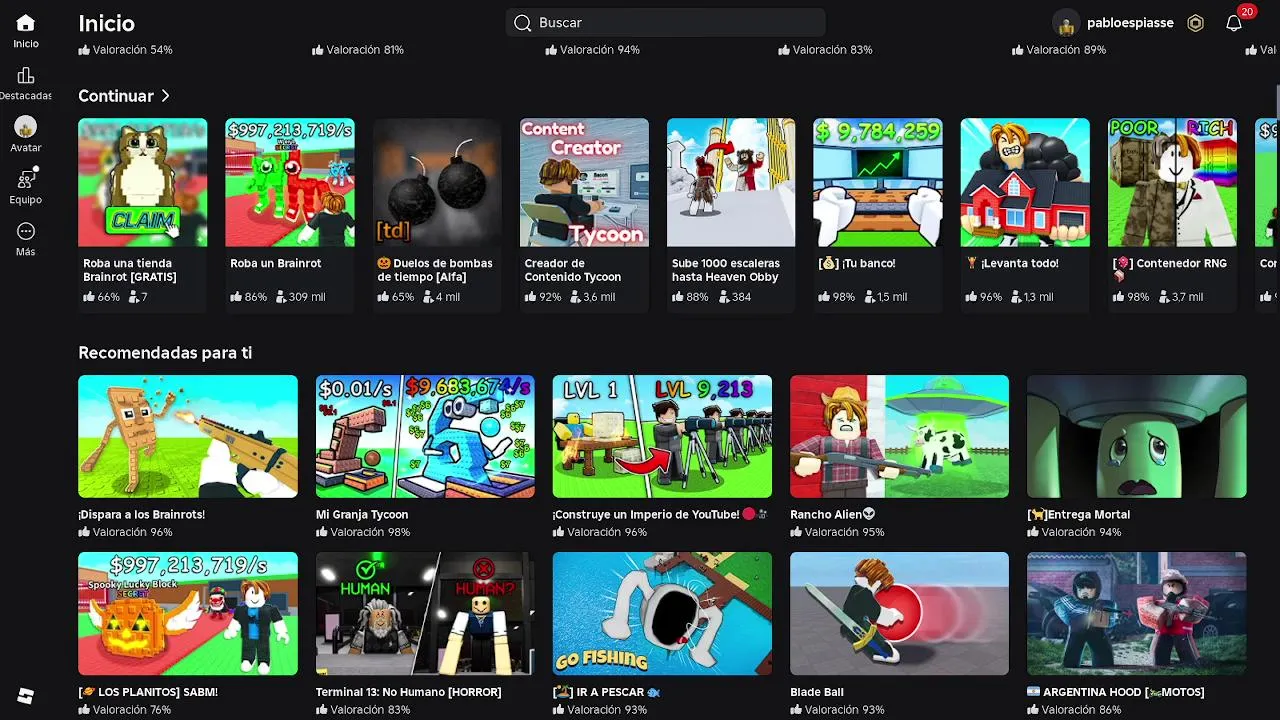Open the Entrega Mortal game thumbnail
This screenshot has width=1280, height=720.
pyautogui.click(x=1137, y=436)
